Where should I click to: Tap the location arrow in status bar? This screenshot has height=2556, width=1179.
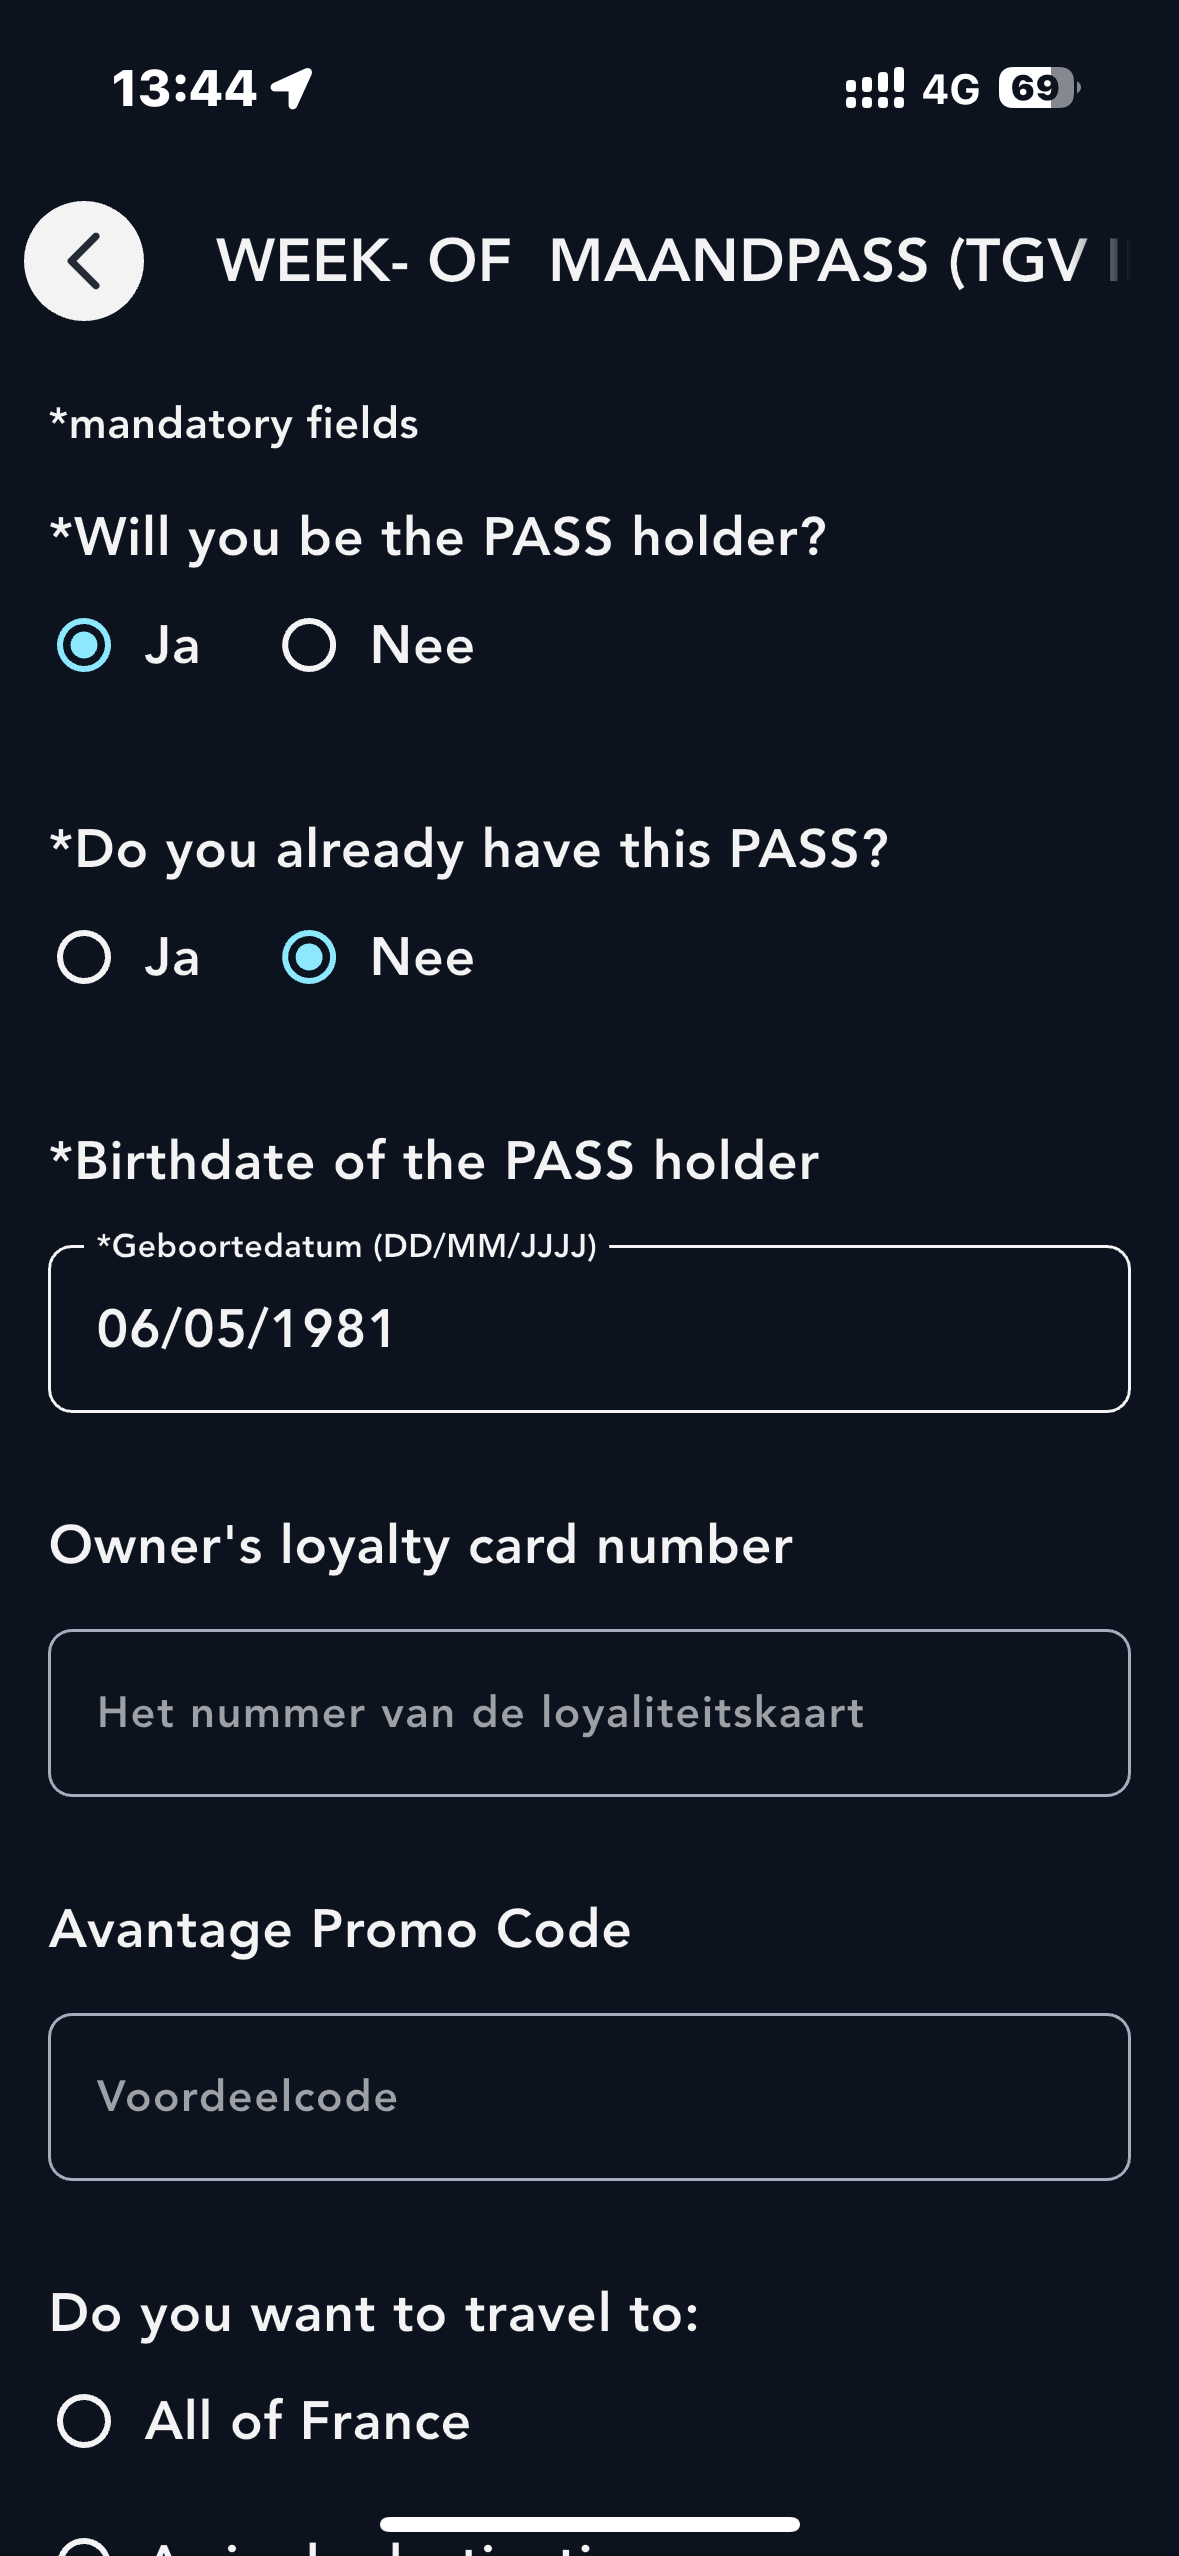click(x=293, y=88)
